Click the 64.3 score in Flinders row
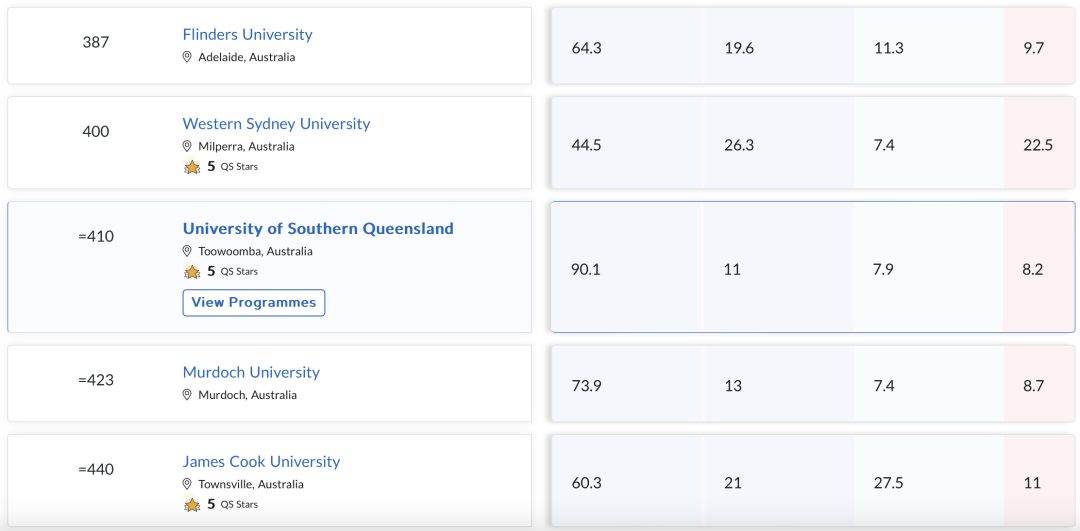1080x531 pixels. (586, 48)
